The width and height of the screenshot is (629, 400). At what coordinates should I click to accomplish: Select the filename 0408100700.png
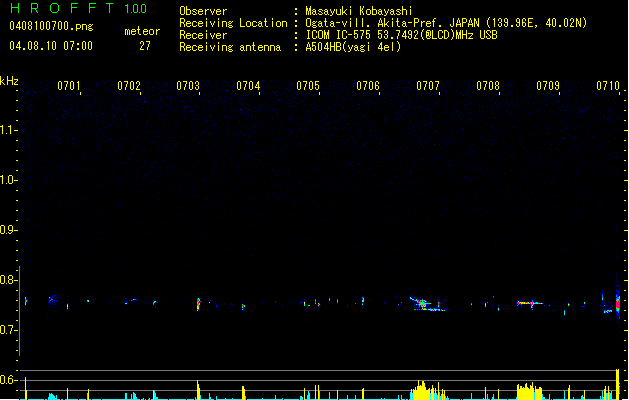pos(51,26)
